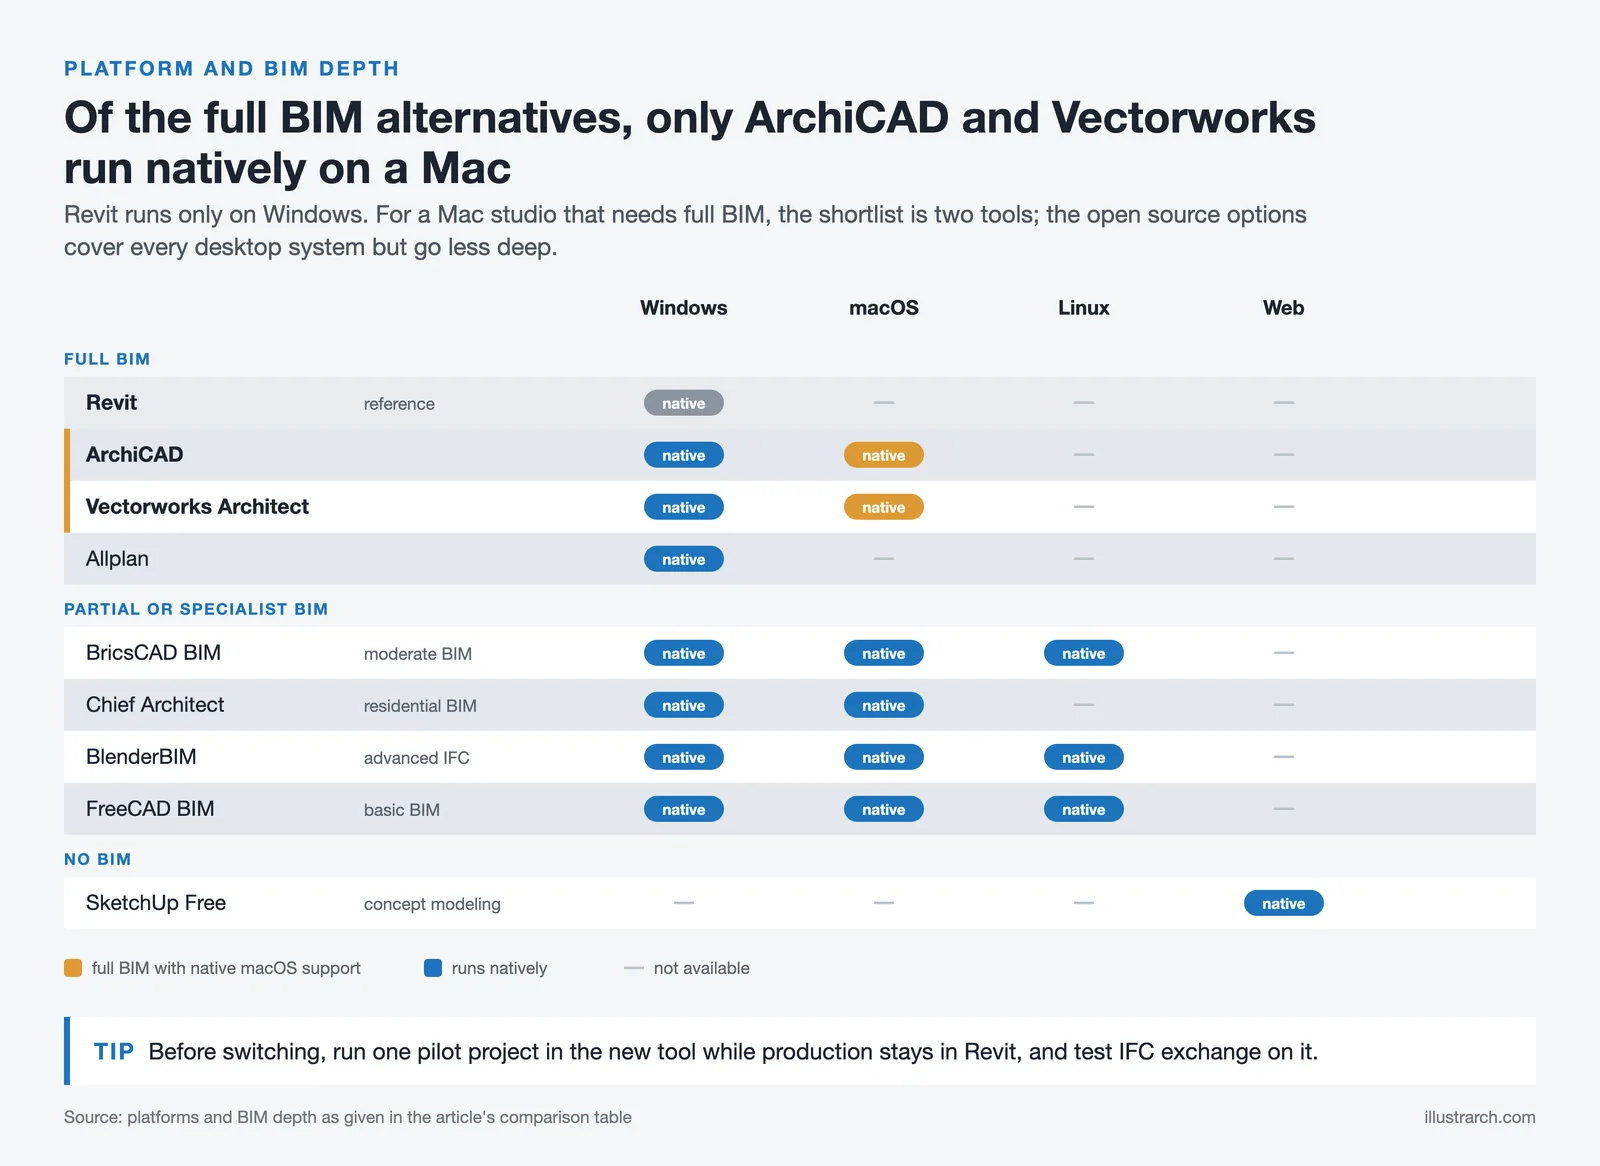Click the 'ArchiCAD' row name
This screenshot has width=1600, height=1166.
coord(135,455)
